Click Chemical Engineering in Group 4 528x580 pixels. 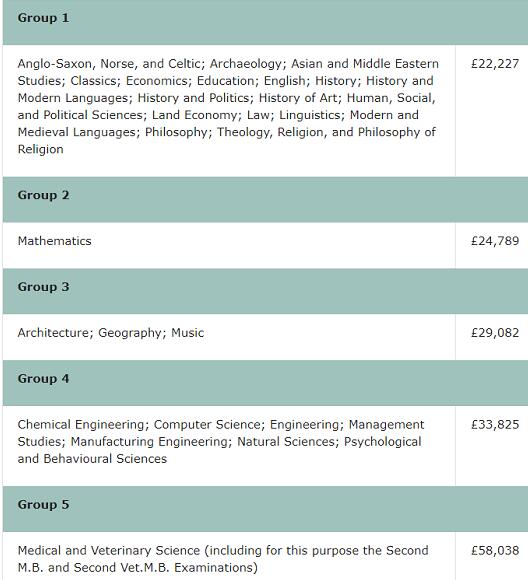[81, 425]
